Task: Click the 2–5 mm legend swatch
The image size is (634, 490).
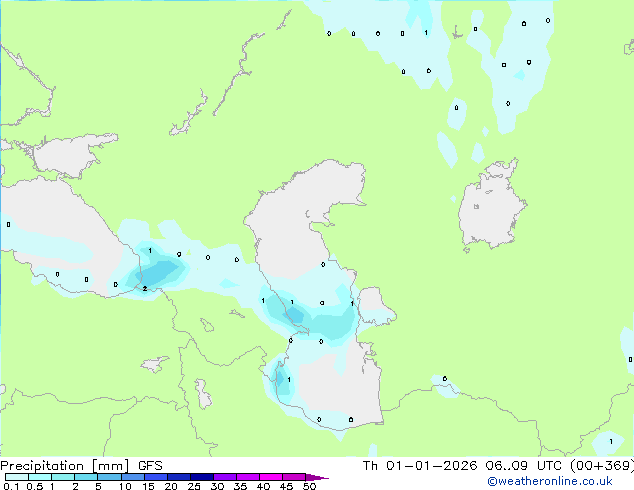Action: point(86,477)
